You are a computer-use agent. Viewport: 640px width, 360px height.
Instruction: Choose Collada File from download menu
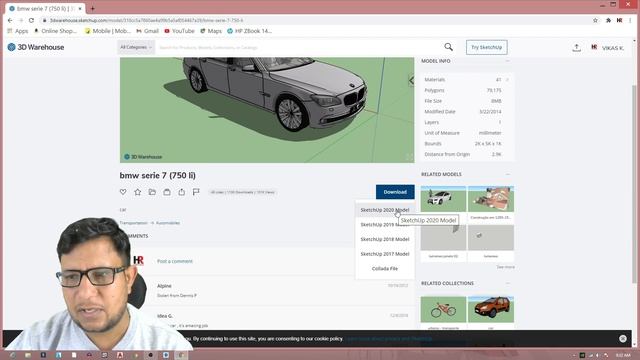[384, 269]
